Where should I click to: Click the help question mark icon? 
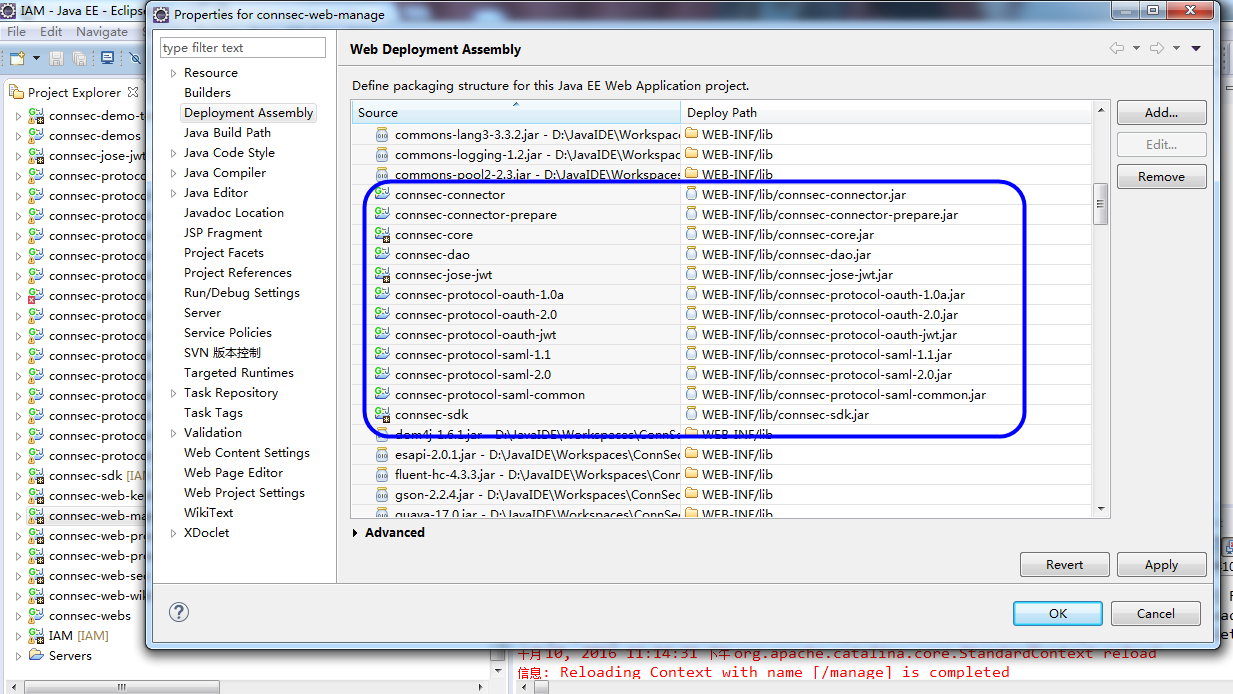tap(179, 612)
